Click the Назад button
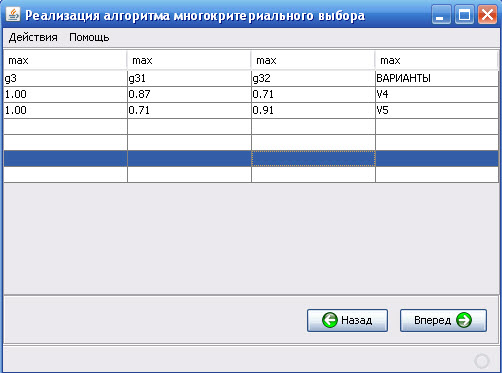 point(347,320)
